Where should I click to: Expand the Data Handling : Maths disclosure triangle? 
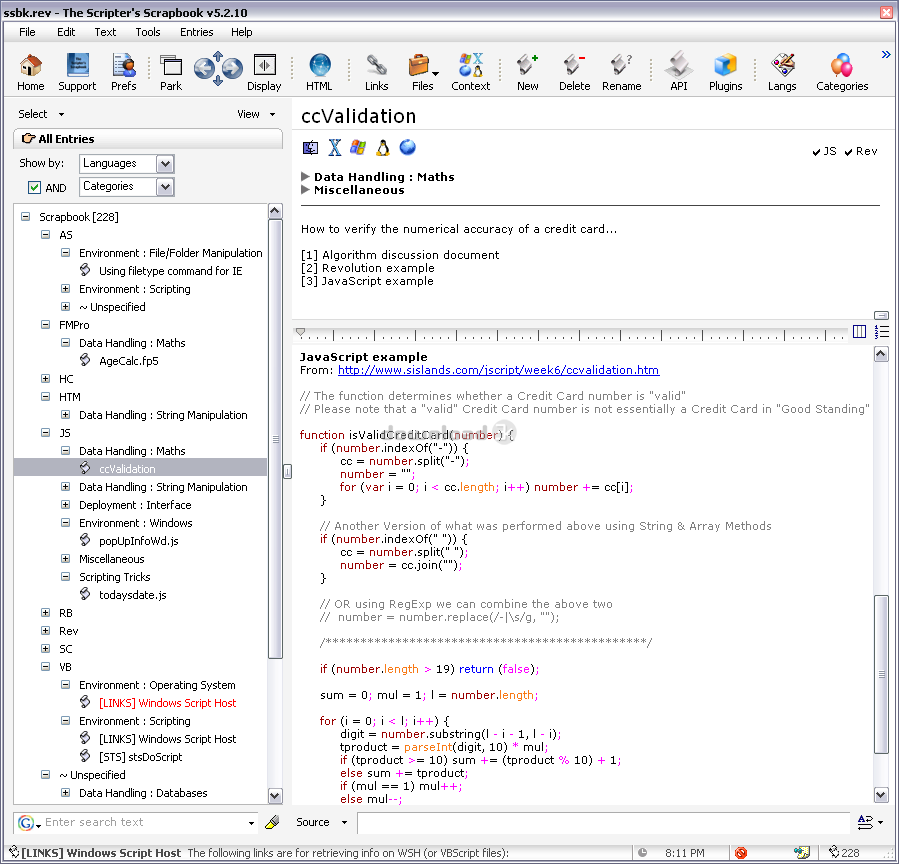306,177
